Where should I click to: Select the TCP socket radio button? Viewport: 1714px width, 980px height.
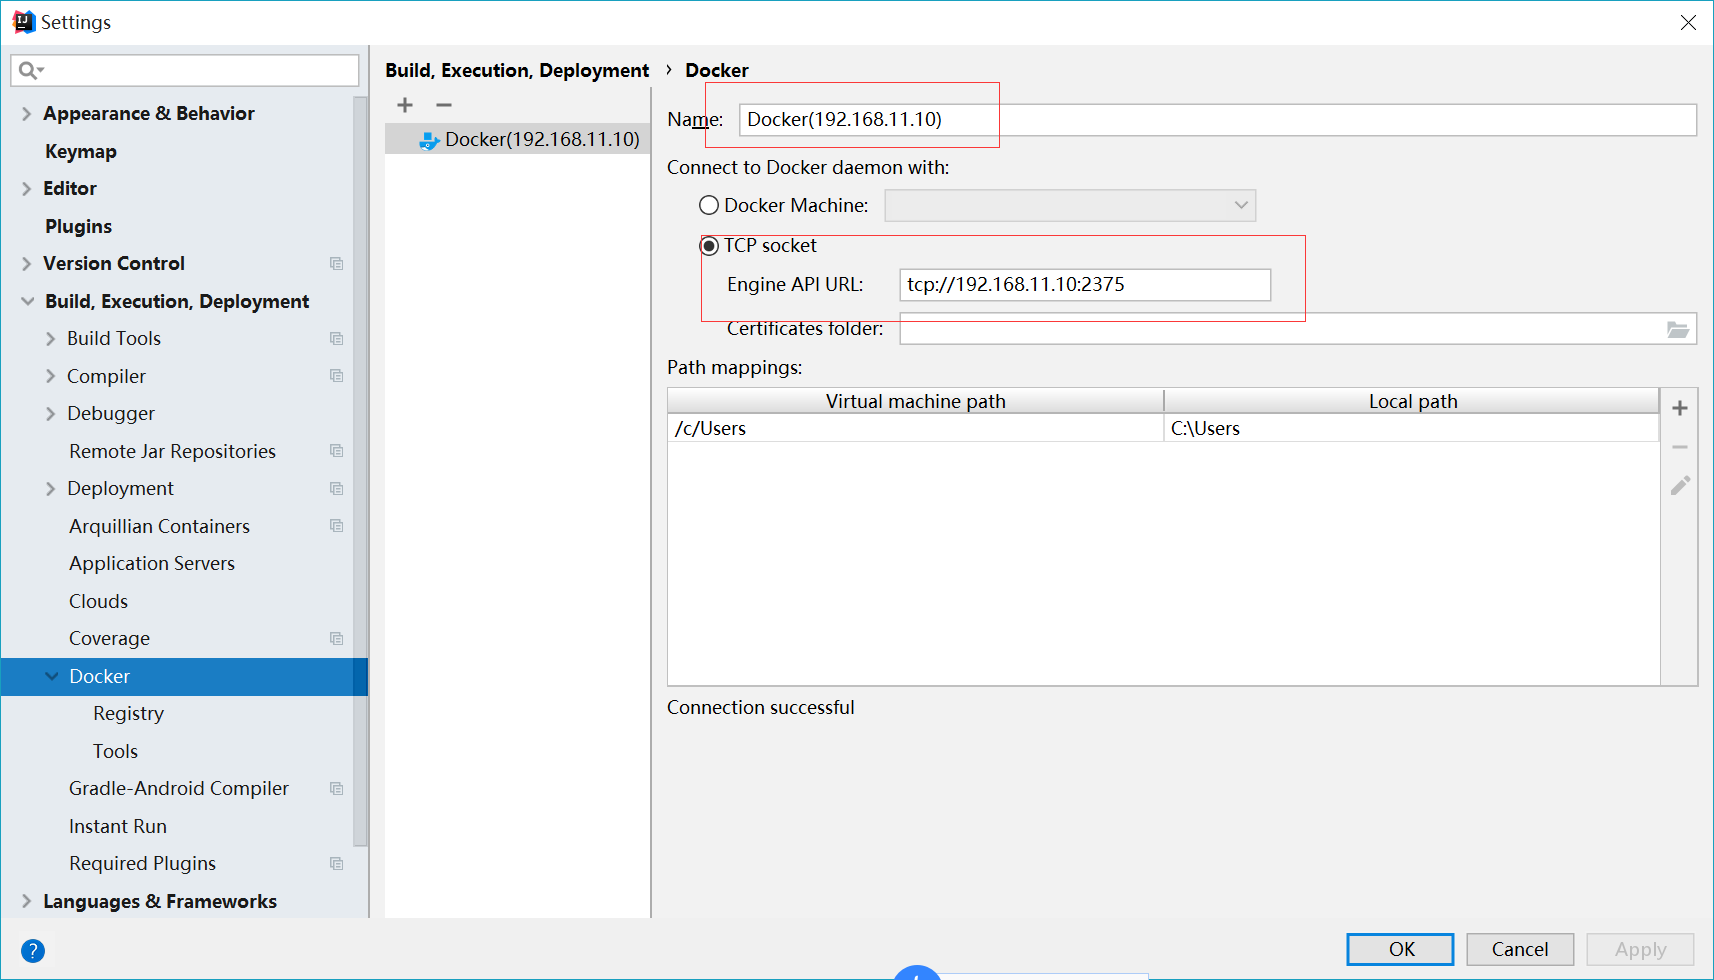point(709,246)
